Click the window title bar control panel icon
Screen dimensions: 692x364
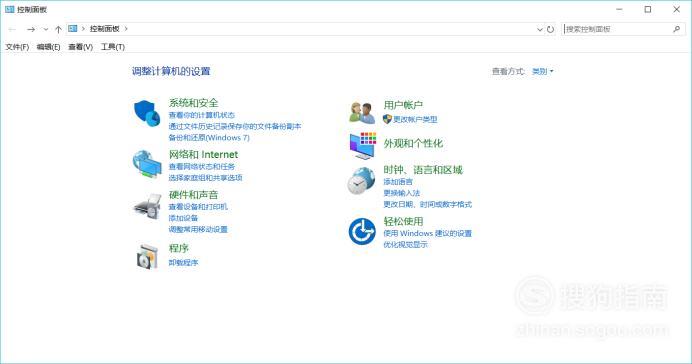click(x=9, y=9)
